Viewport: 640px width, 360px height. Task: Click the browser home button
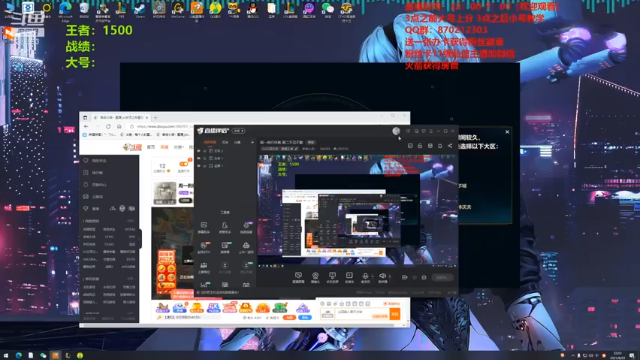(119, 127)
